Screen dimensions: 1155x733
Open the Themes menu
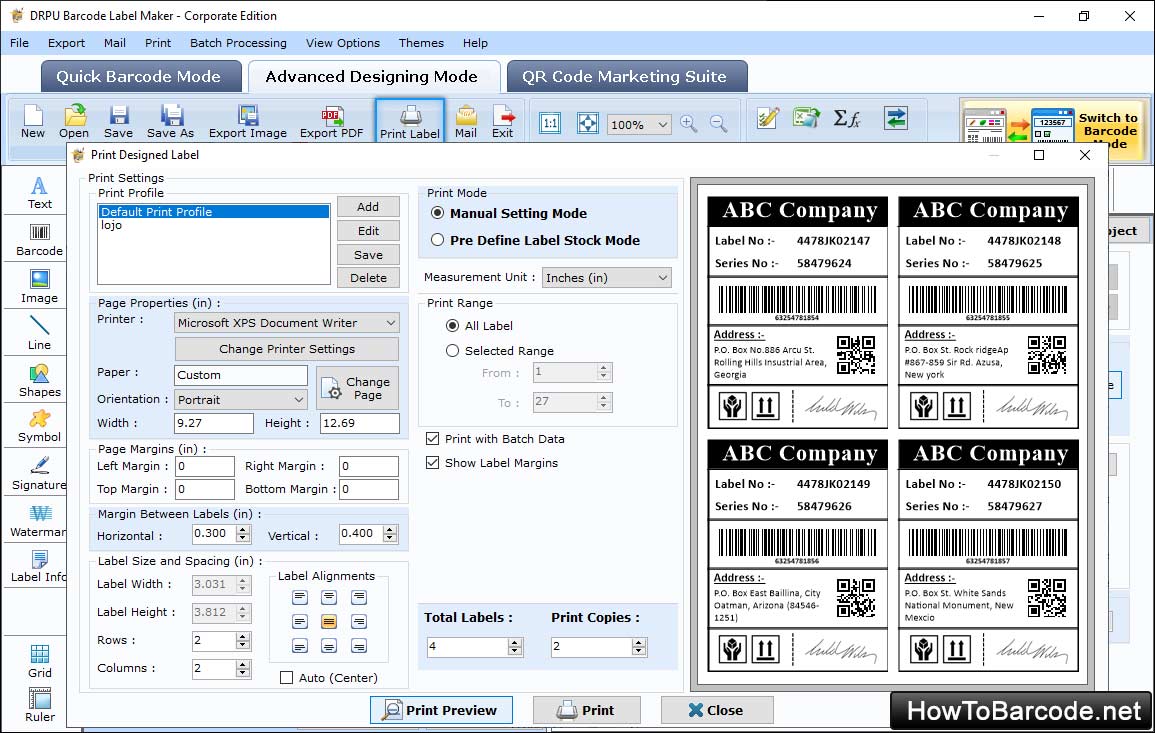[x=421, y=43]
